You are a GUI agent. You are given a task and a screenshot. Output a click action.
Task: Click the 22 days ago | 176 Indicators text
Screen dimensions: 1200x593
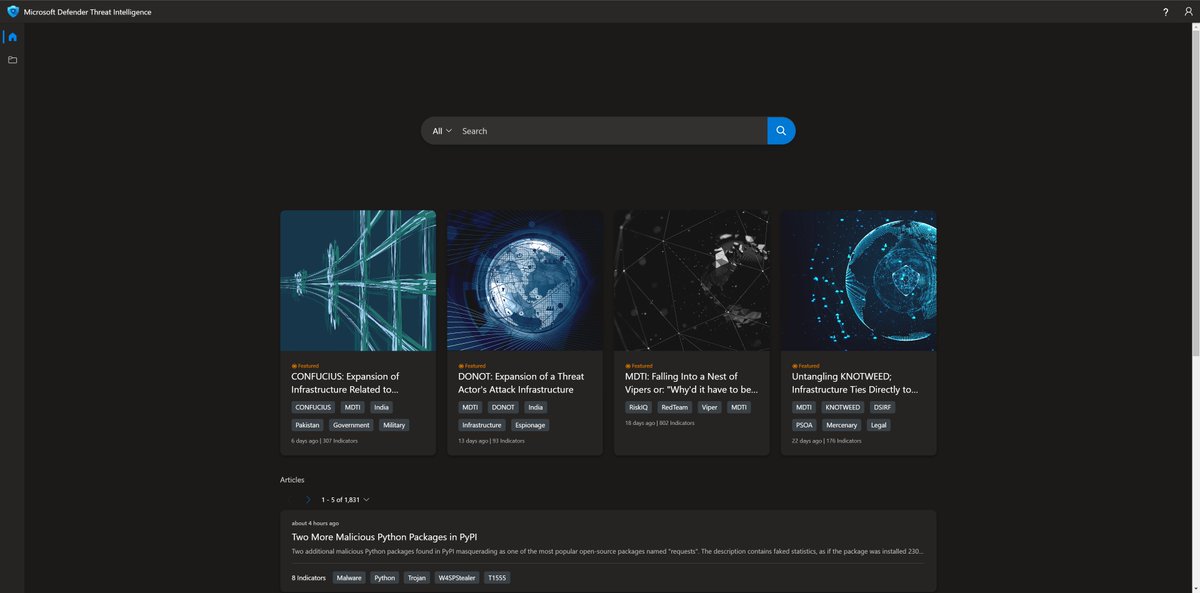[x=826, y=441]
